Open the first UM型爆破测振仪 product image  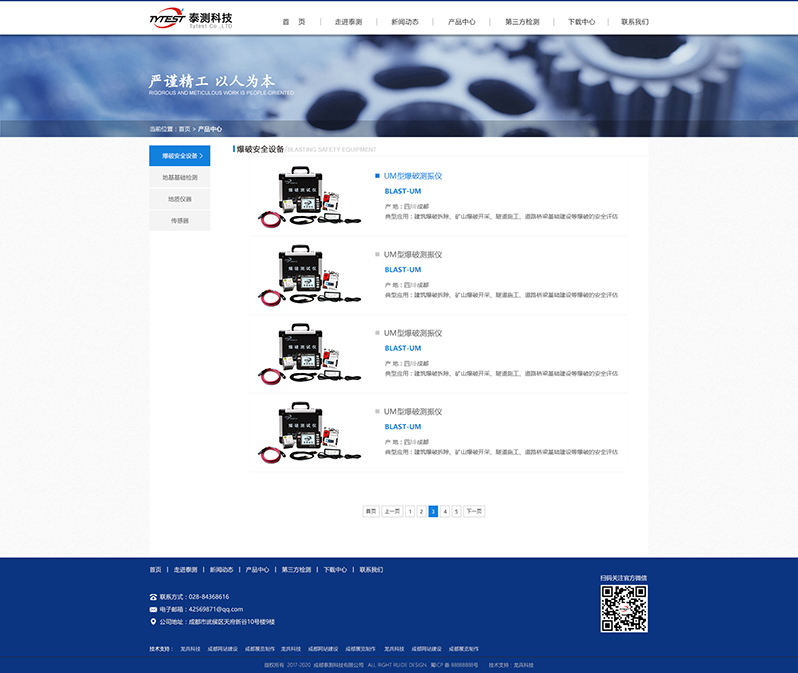(x=309, y=197)
